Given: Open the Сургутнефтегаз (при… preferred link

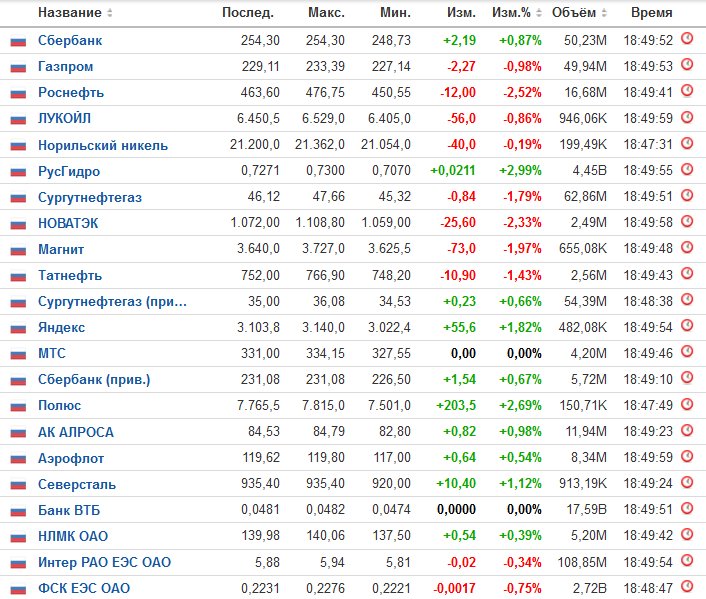Looking at the screenshot, I should click(x=112, y=301).
